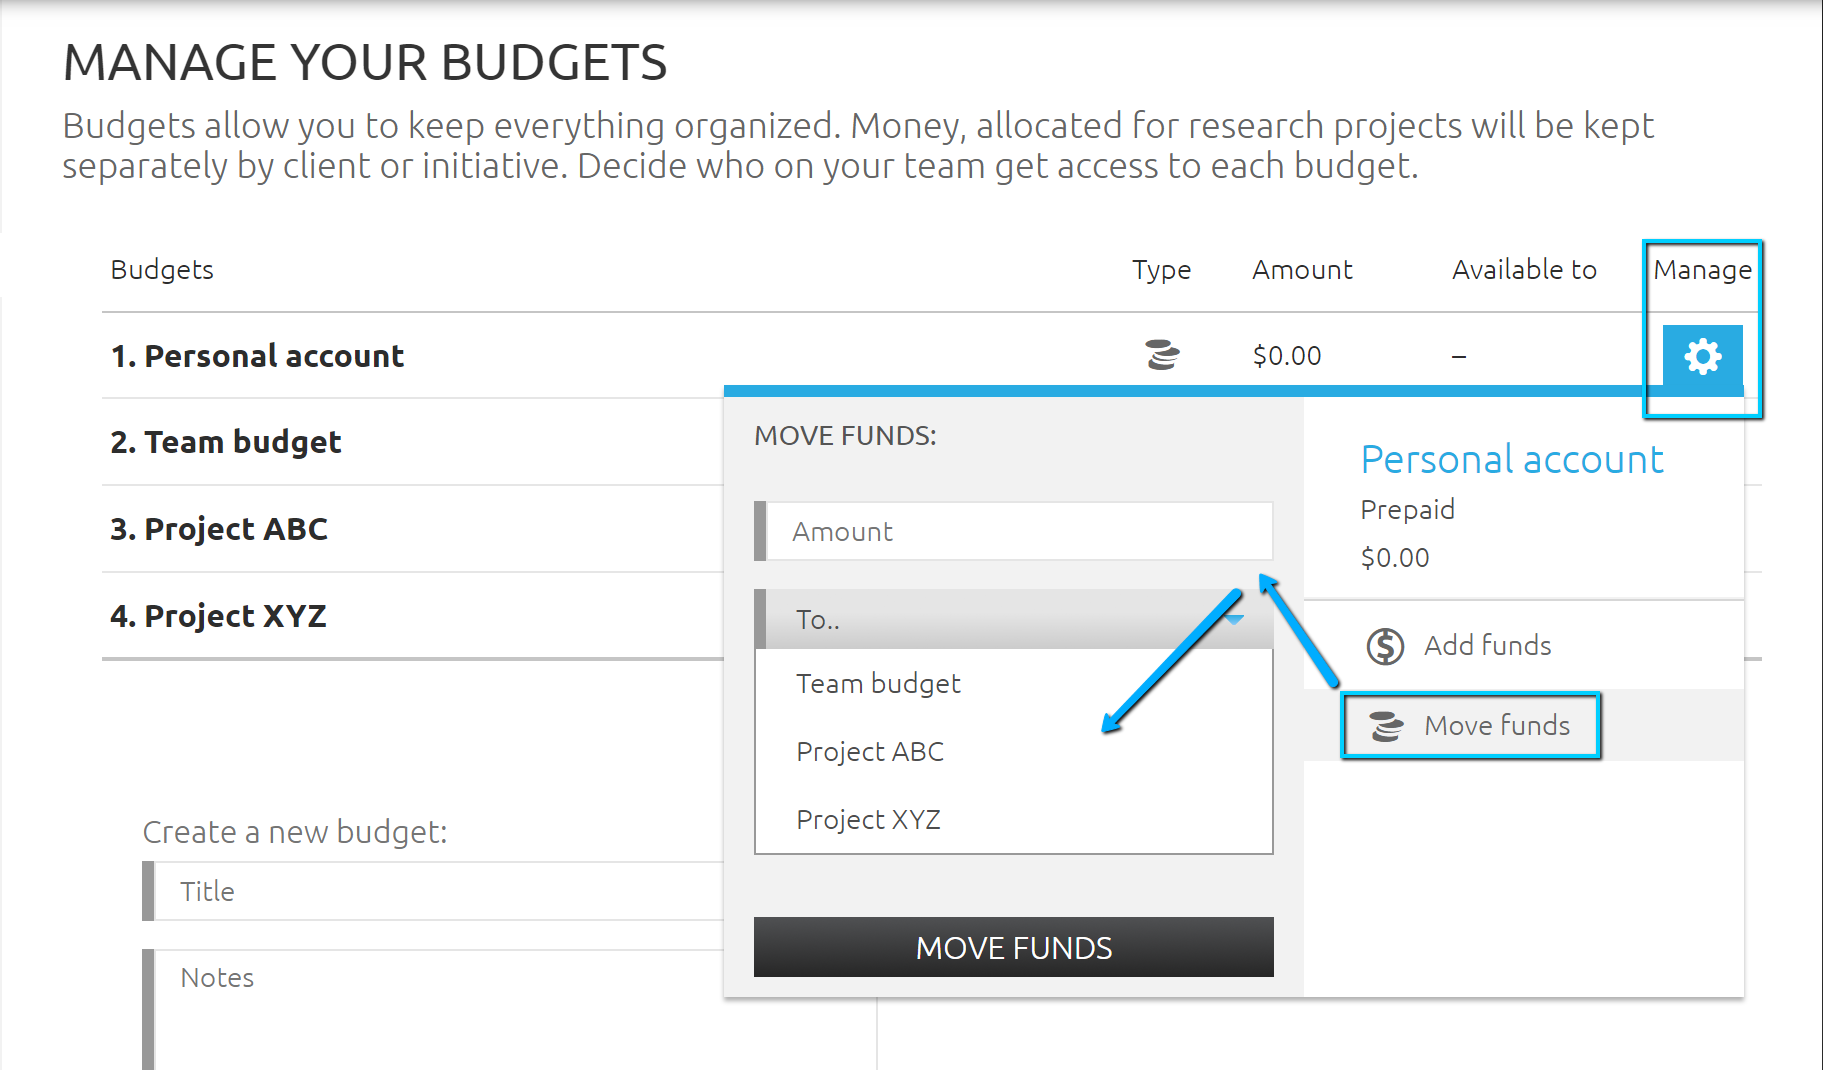Choose Project ABC as destination budget

870,752
